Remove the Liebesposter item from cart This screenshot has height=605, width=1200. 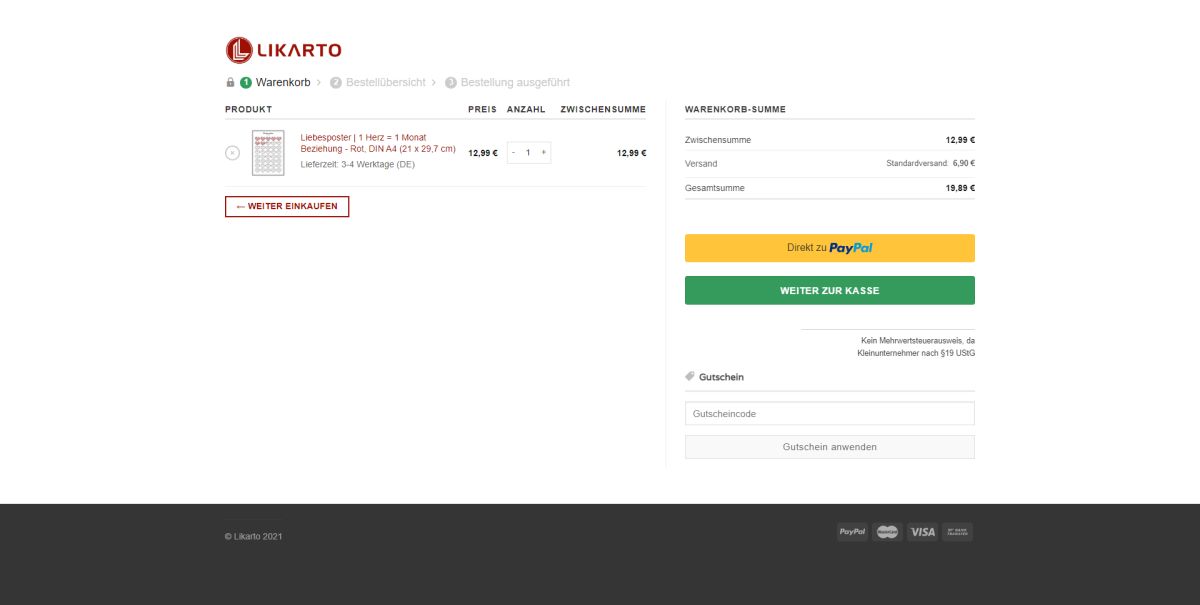(232, 153)
